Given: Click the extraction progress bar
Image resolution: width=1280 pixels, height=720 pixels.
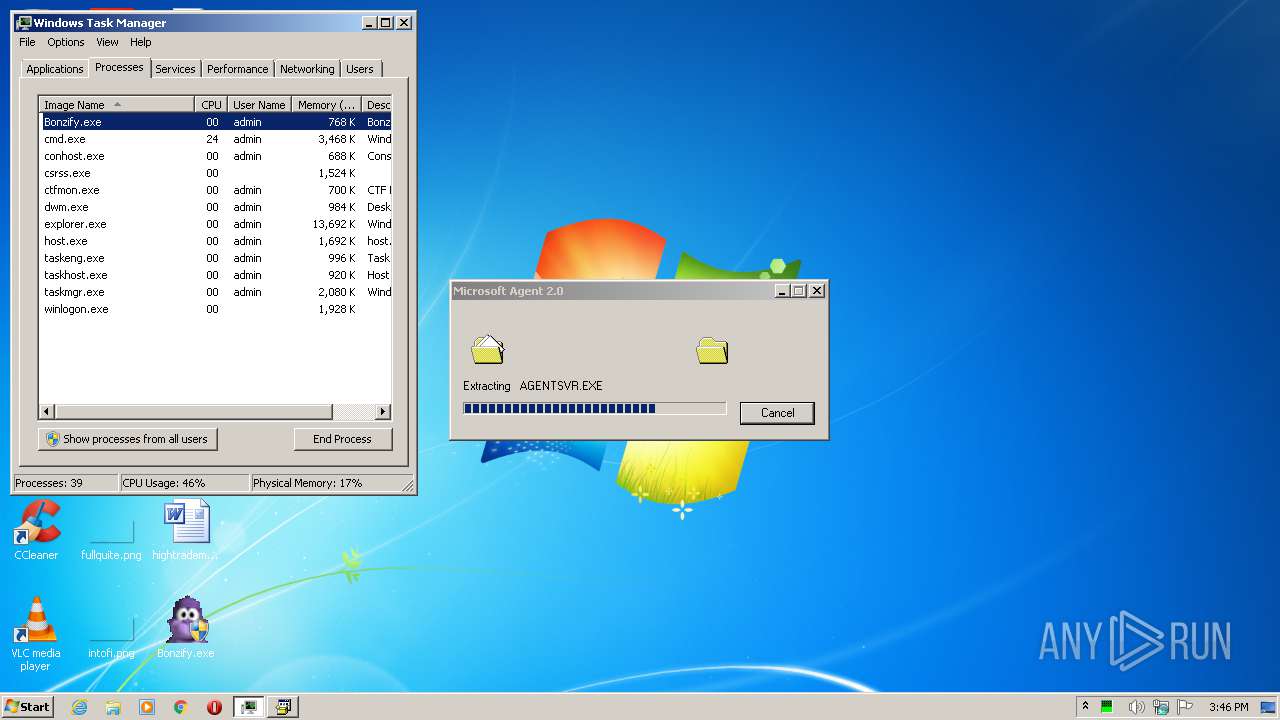Looking at the screenshot, I should click(x=594, y=408).
